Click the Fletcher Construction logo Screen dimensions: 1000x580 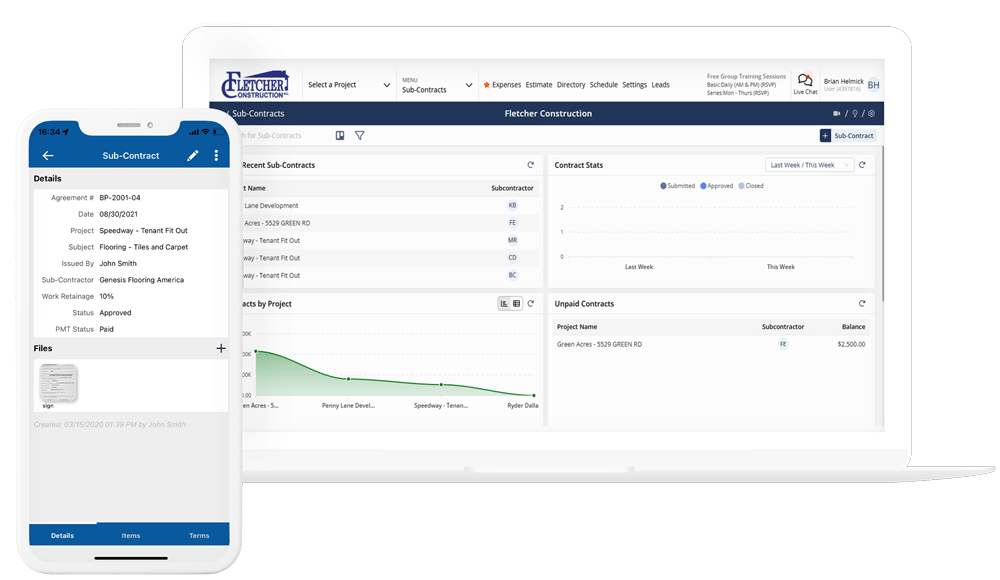[x=255, y=84]
